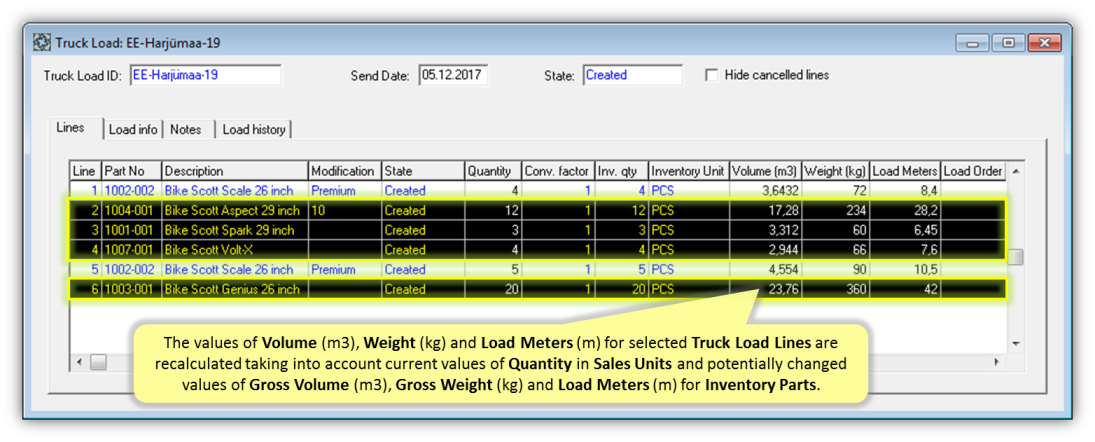
Task: Click load meters value 28,2
Action: tap(926, 210)
